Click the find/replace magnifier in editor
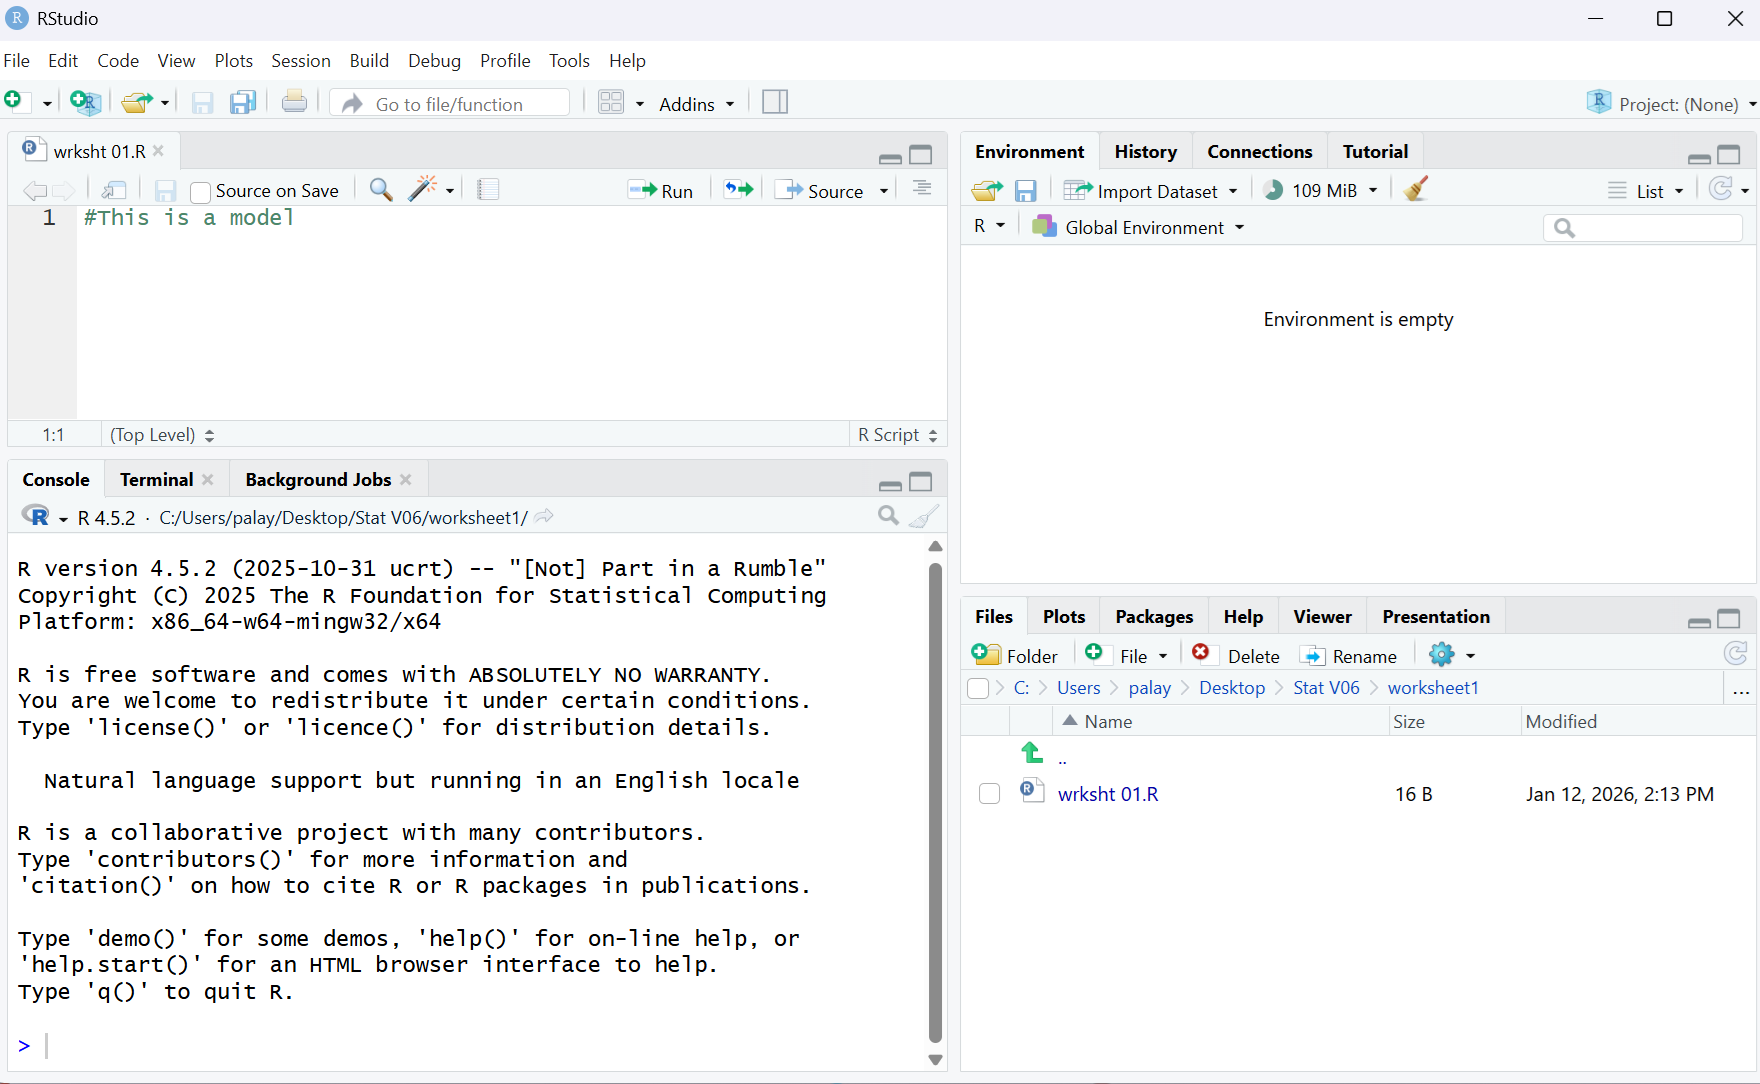1760x1084 pixels. 380,189
